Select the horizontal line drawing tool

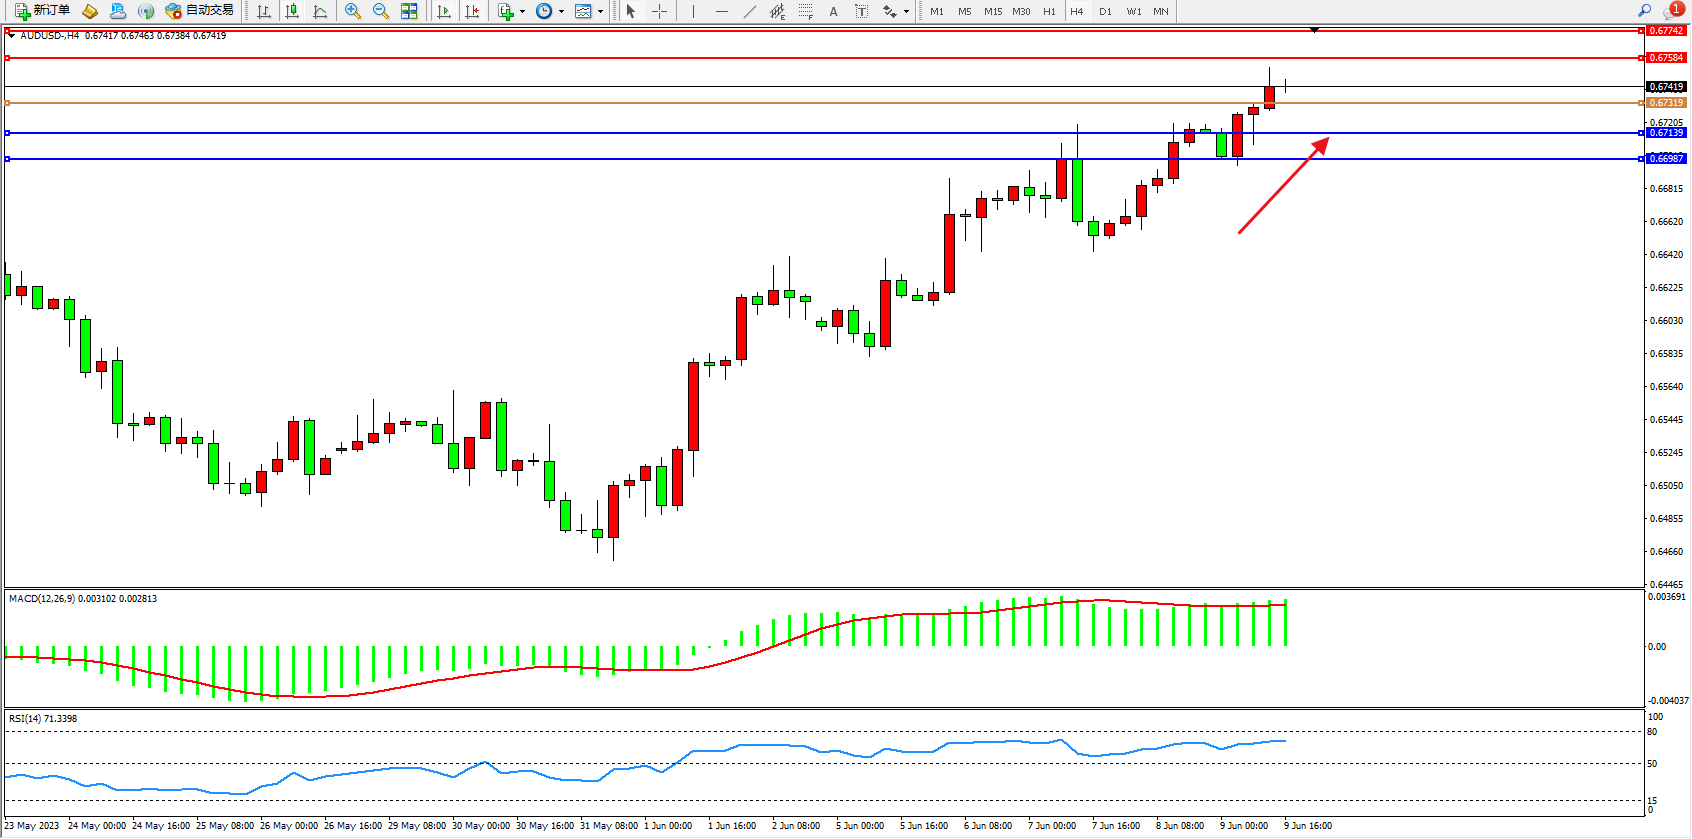[x=721, y=11]
